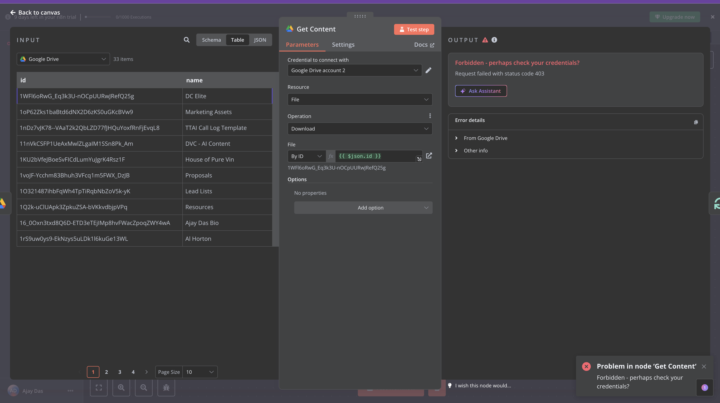The image size is (720, 403).
Task: Select the Lead Lists name cell
Action: 227,191
